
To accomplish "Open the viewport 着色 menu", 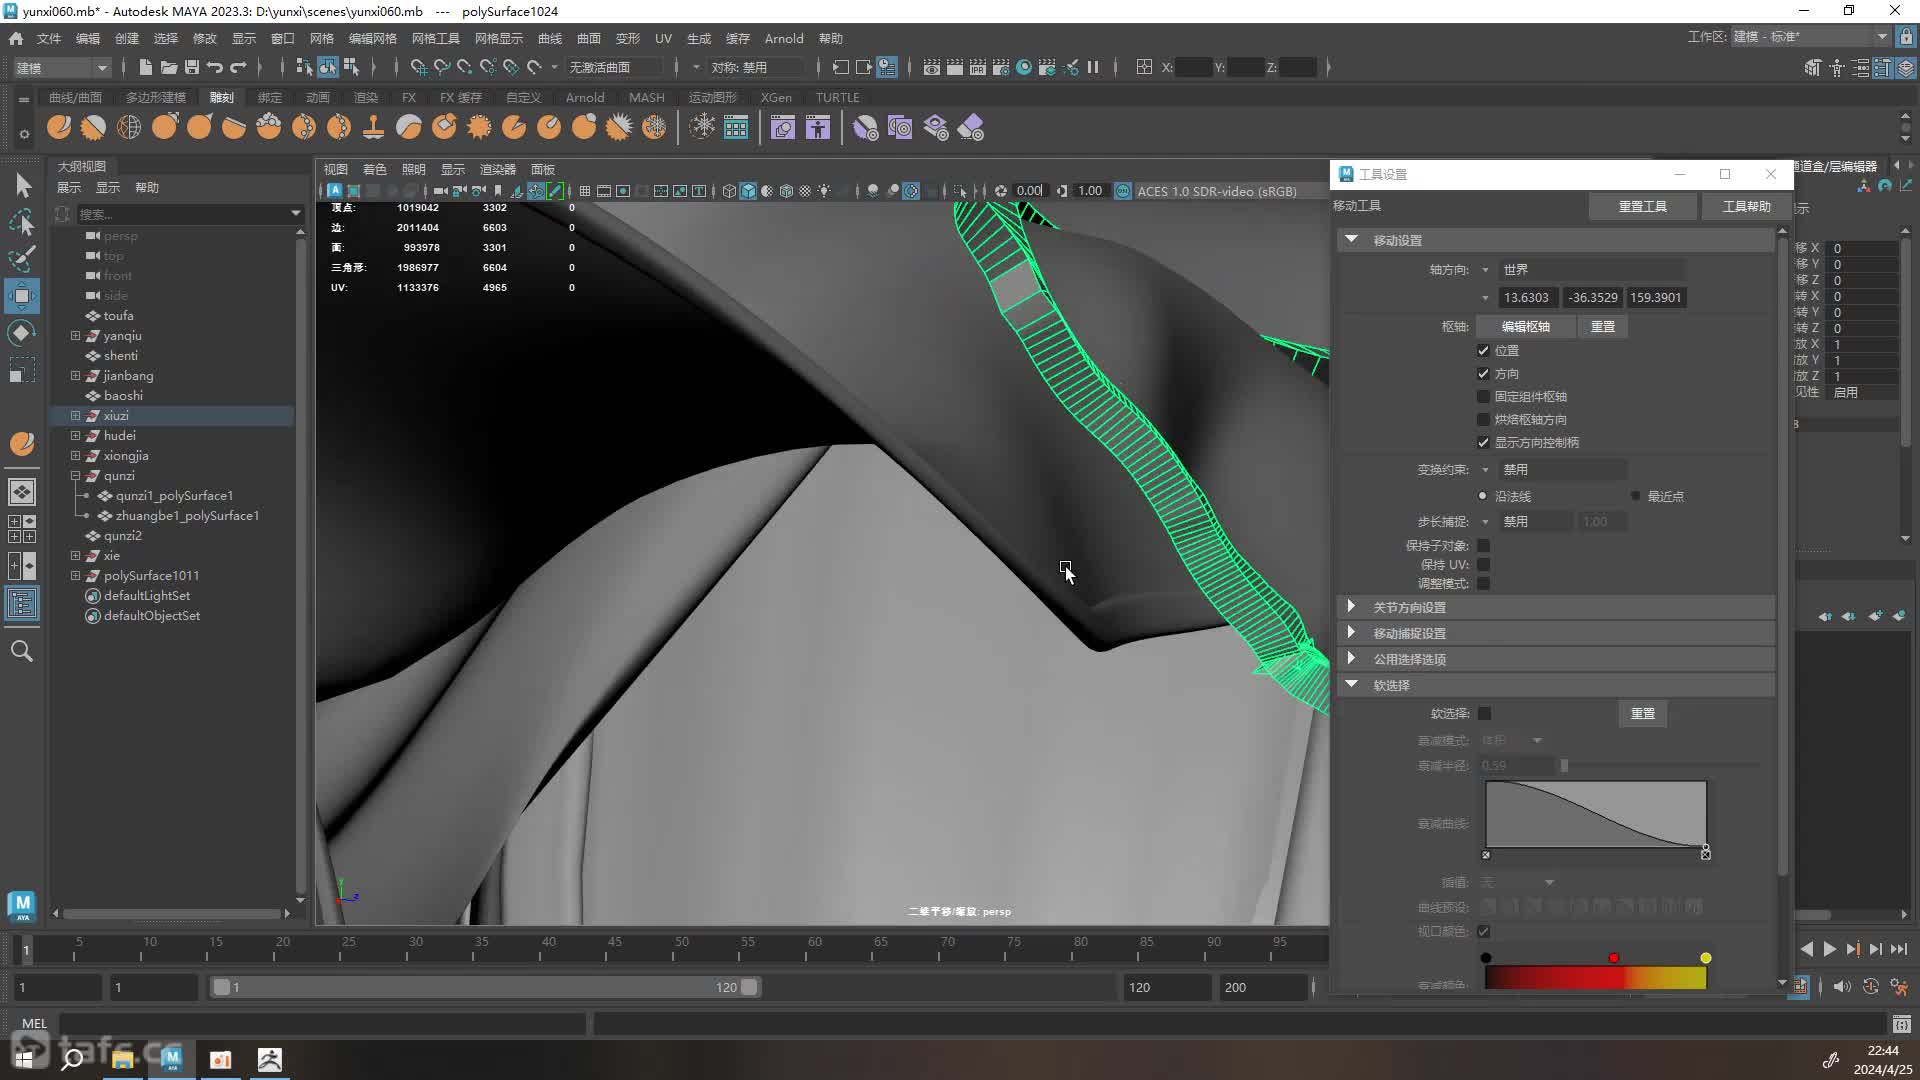I will tap(375, 169).
